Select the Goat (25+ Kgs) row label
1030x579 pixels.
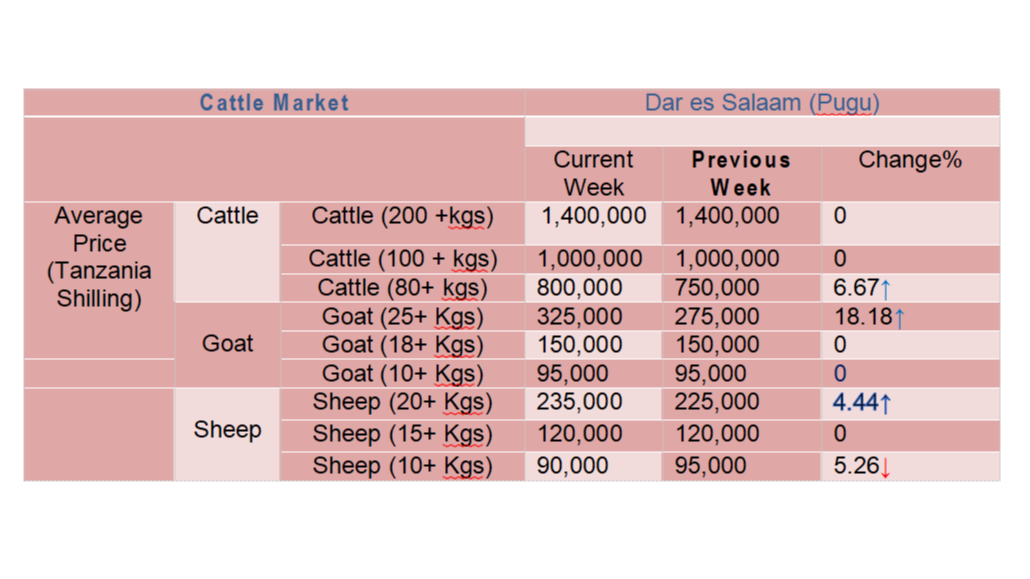402,317
